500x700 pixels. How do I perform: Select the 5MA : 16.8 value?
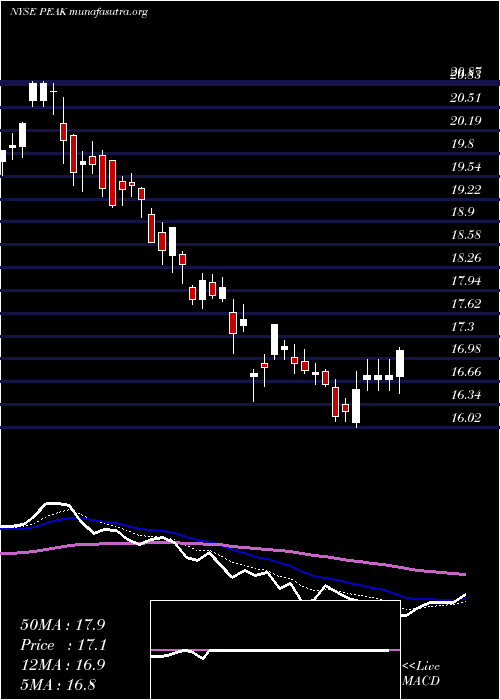(58, 684)
